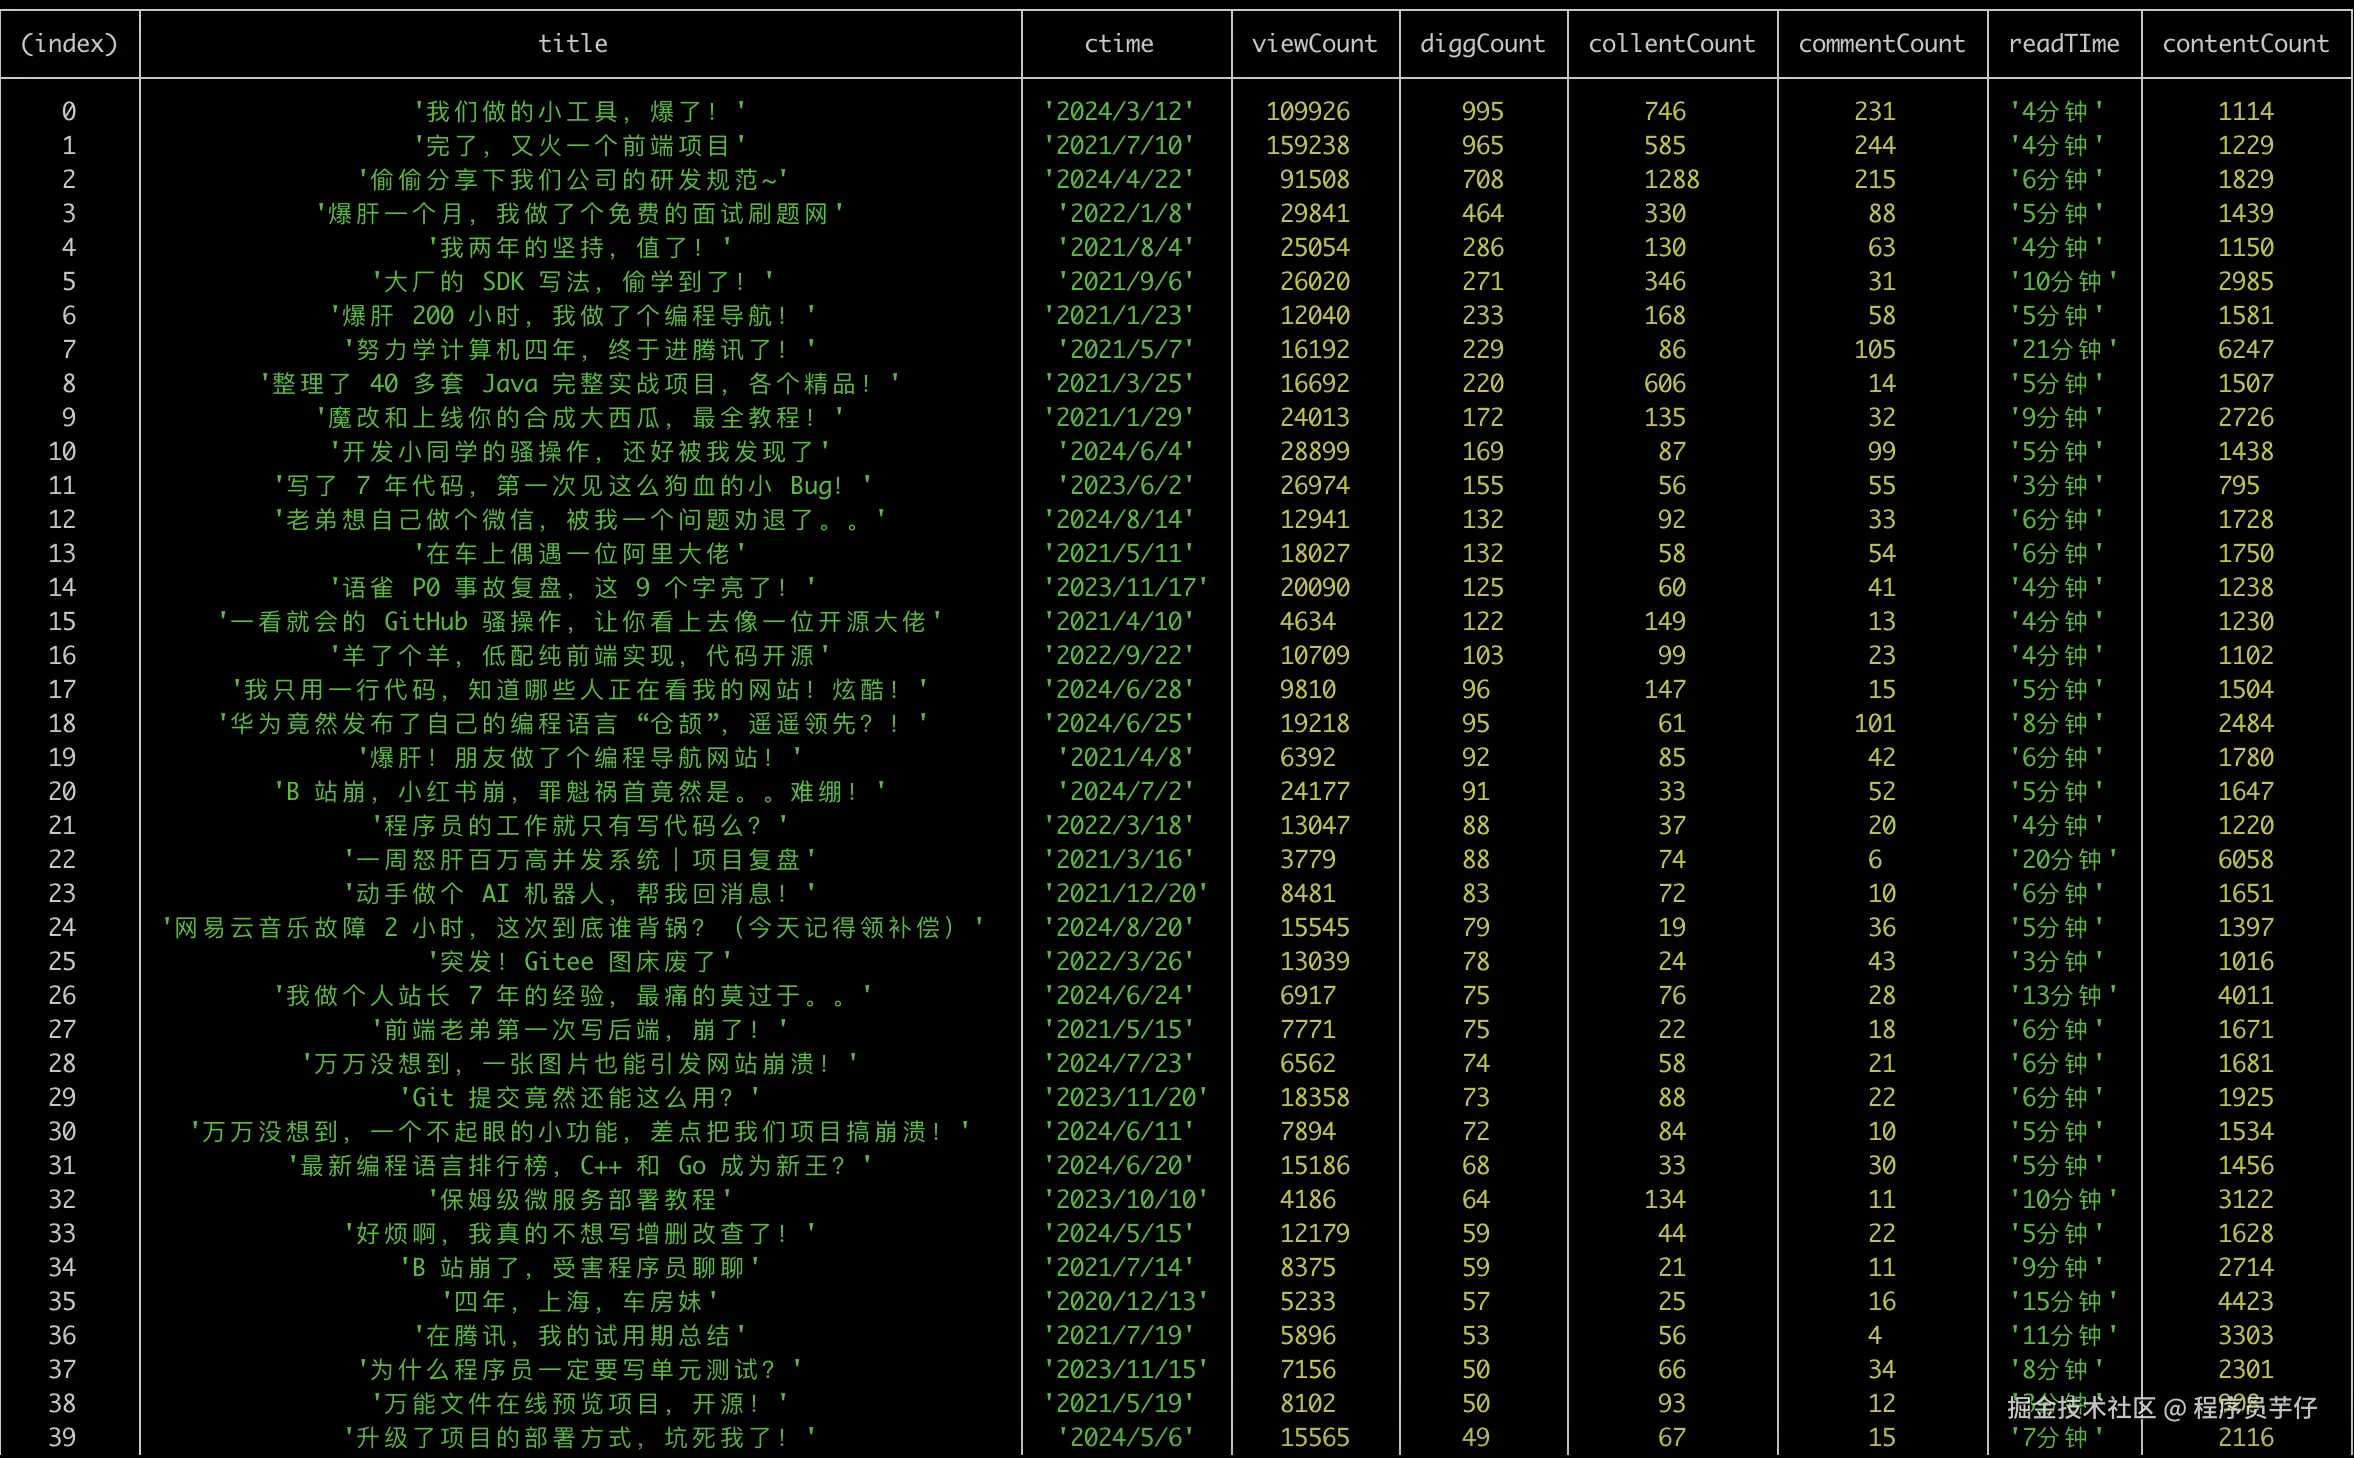2354x1458 pixels.
Task: Click the title column header
Action: coord(573,44)
